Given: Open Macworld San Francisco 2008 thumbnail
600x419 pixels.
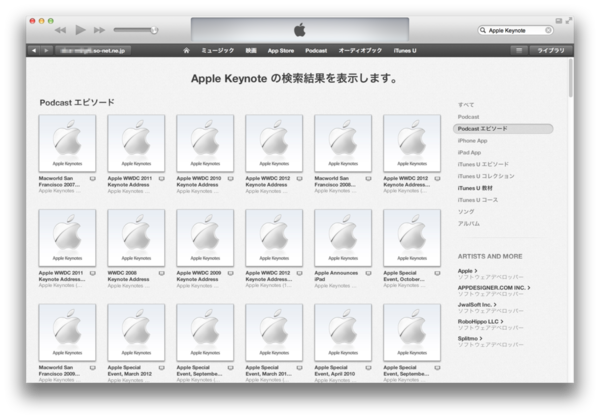Looking at the screenshot, I should point(343,143).
